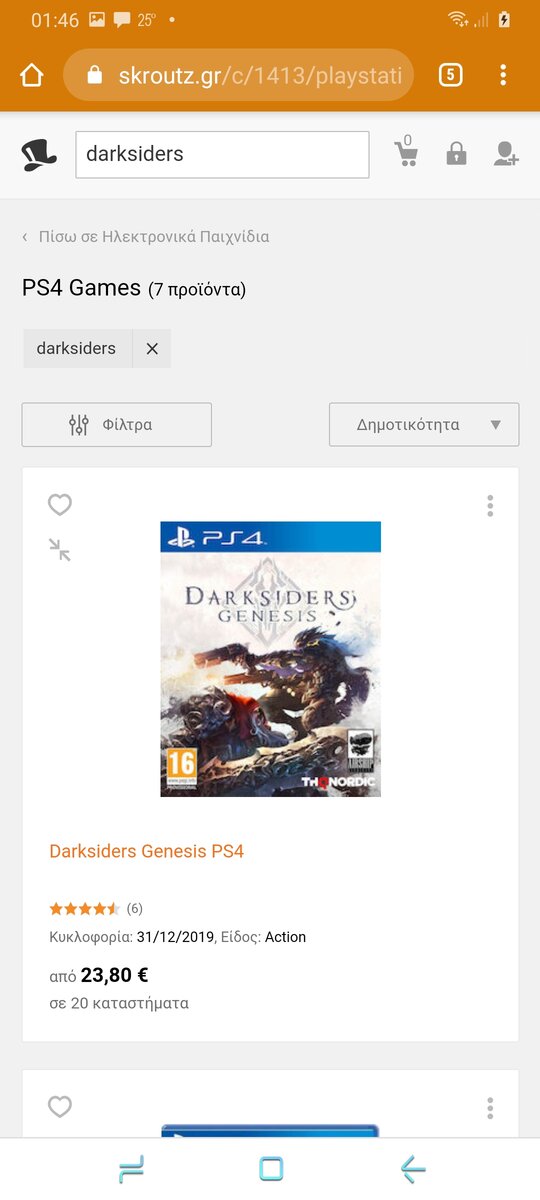Open the add user account icon
The width and height of the screenshot is (540, 1200).
click(506, 154)
